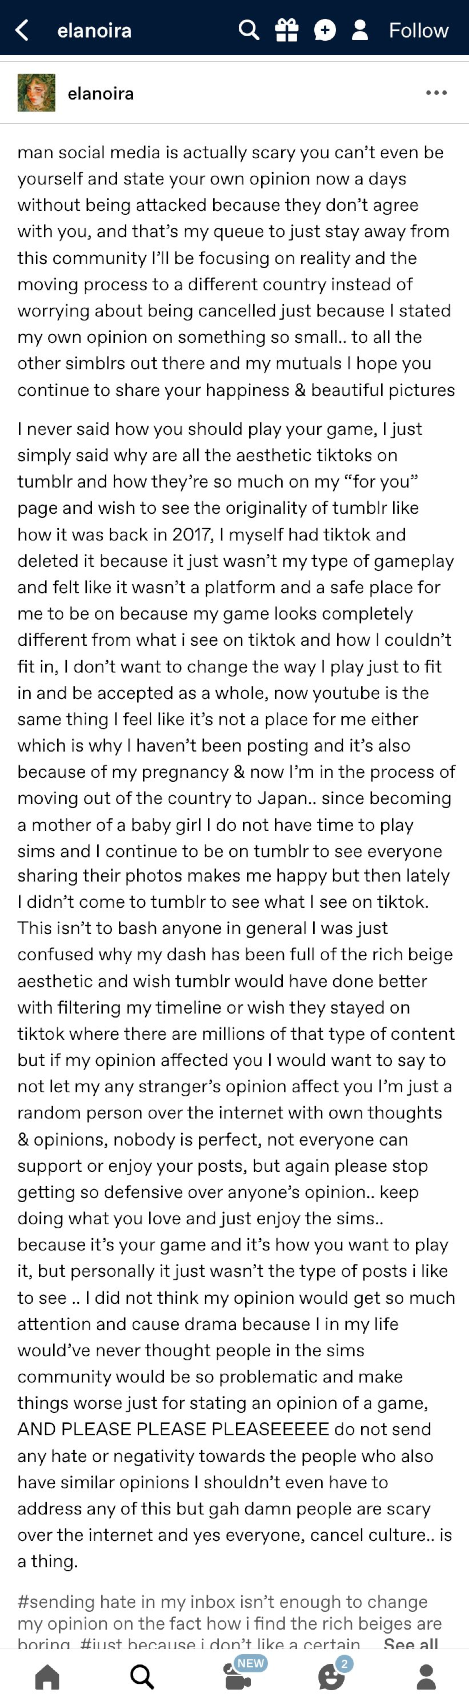This screenshot has height=1706, width=469.
Task: Tap the elanoira avatar thumbnail
Action: tap(36, 93)
